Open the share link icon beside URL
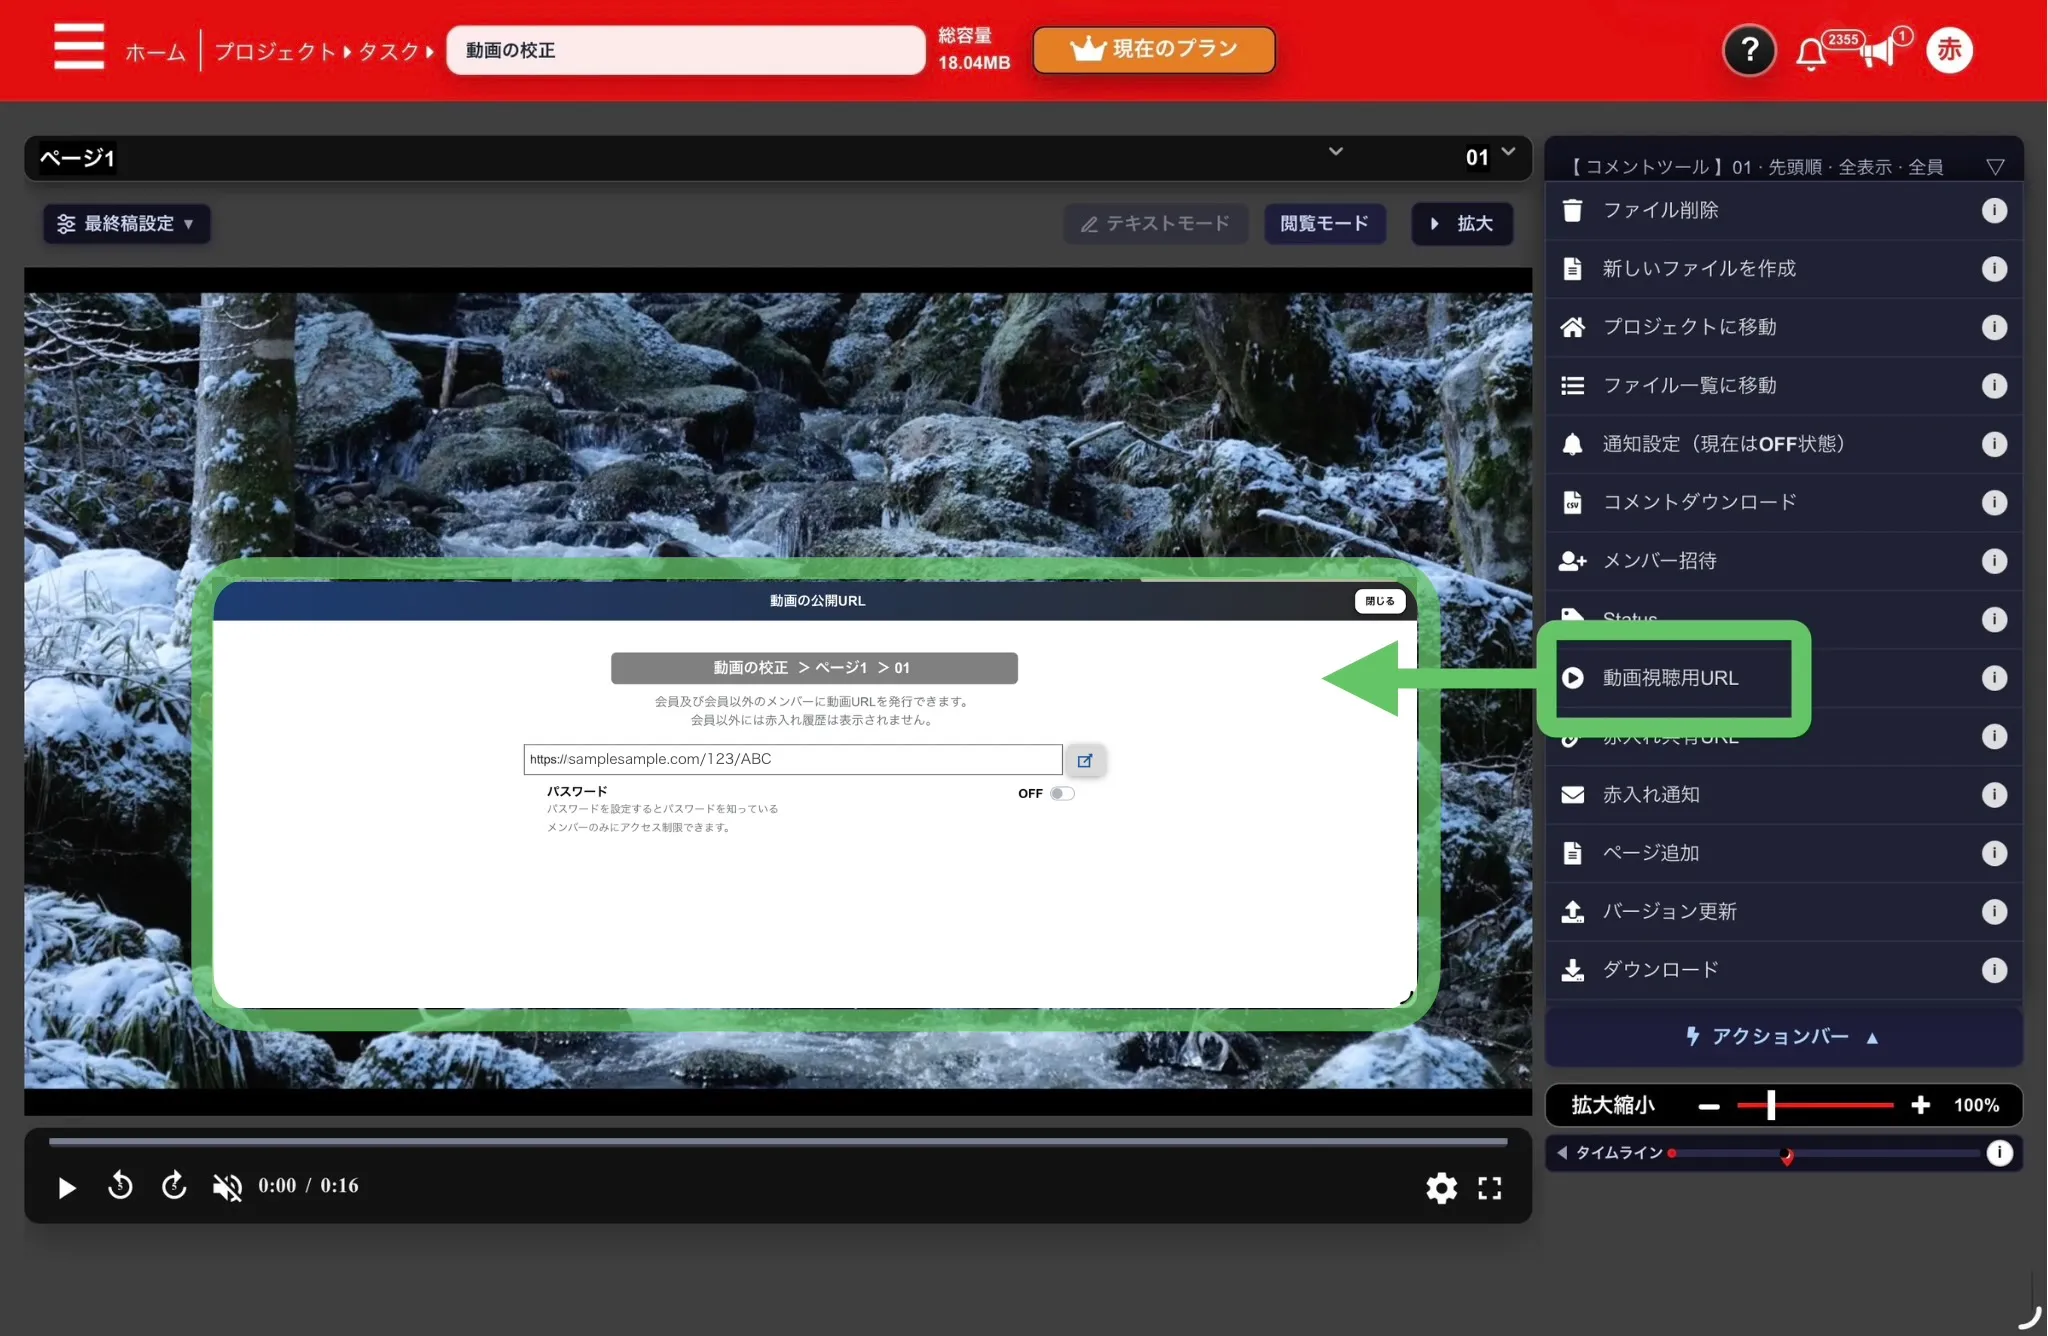The image size is (2048, 1336). (1085, 760)
